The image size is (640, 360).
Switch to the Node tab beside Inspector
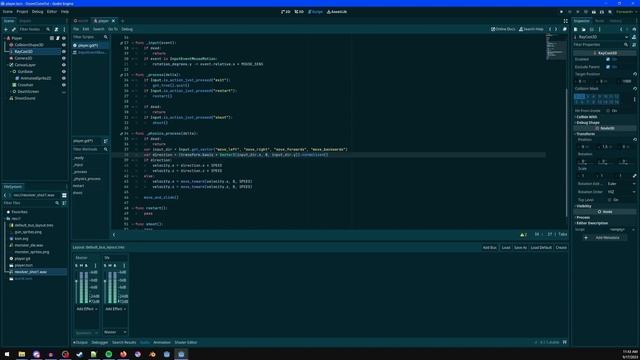(599, 21)
